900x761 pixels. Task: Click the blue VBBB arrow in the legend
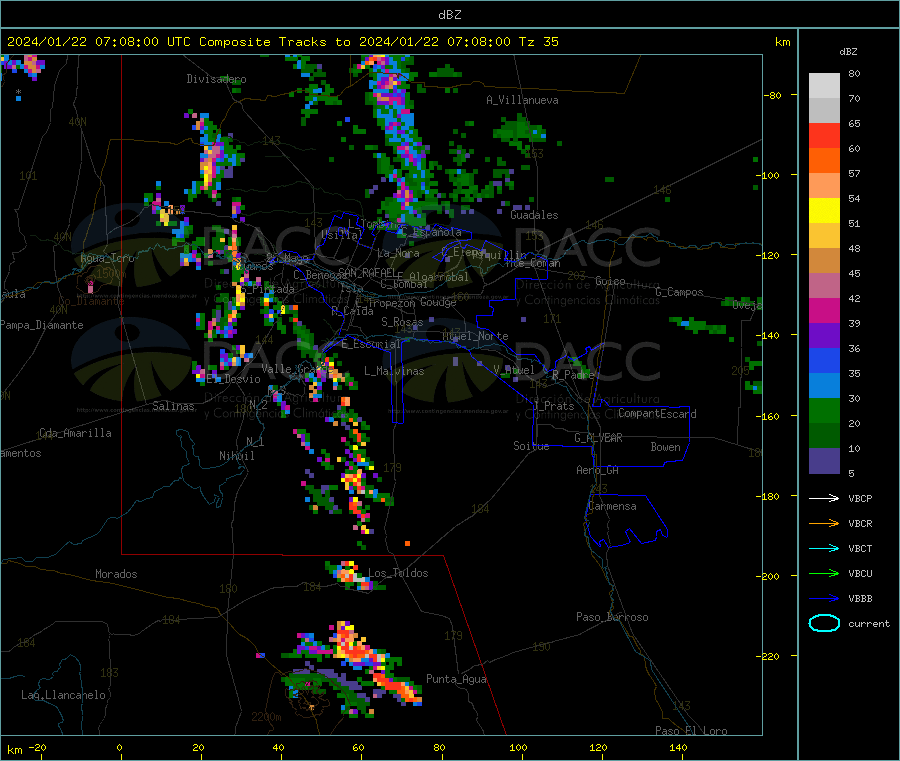(x=824, y=599)
